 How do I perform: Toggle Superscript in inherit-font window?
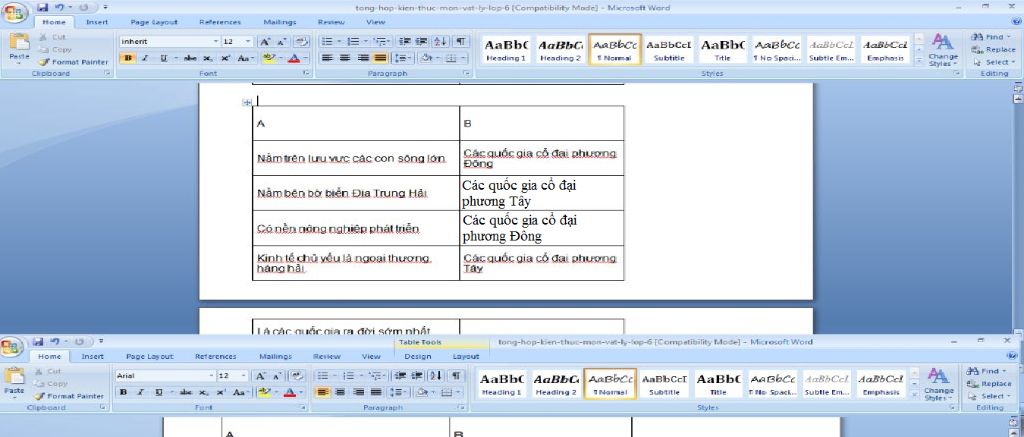click(226, 58)
